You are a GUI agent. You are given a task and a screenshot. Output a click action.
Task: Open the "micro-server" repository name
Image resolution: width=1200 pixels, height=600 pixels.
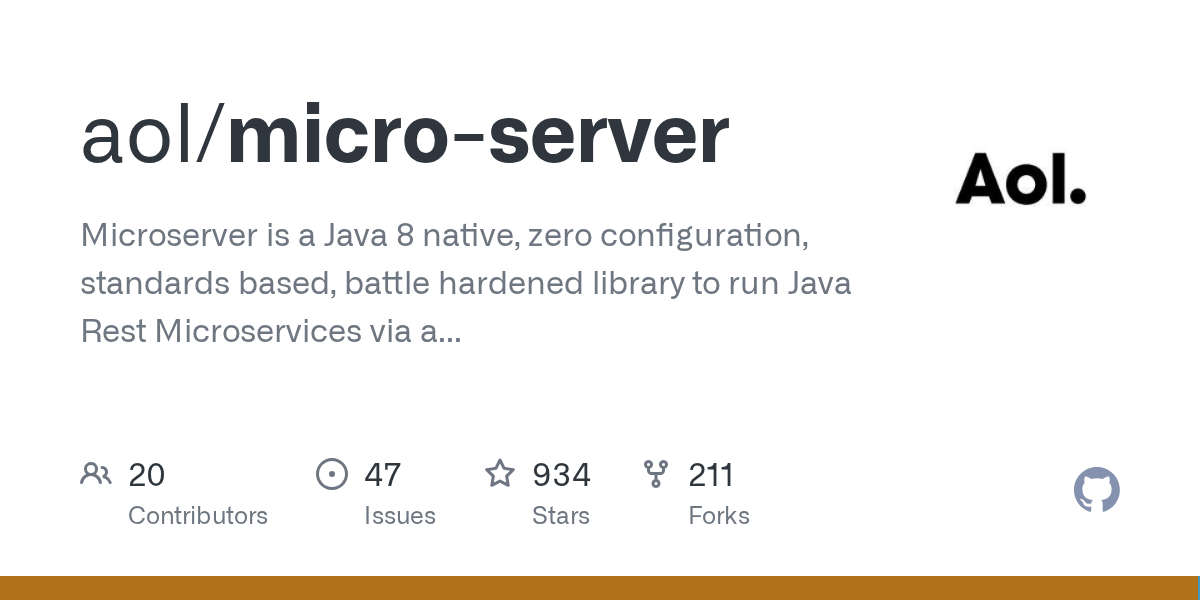478,136
